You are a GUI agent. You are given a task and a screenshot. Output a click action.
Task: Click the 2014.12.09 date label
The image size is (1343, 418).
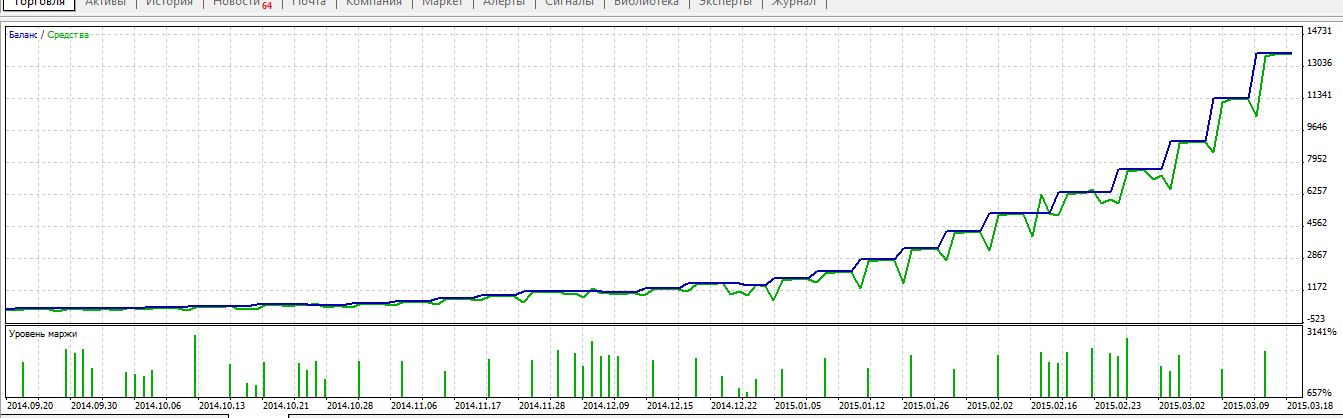[x=605, y=406]
